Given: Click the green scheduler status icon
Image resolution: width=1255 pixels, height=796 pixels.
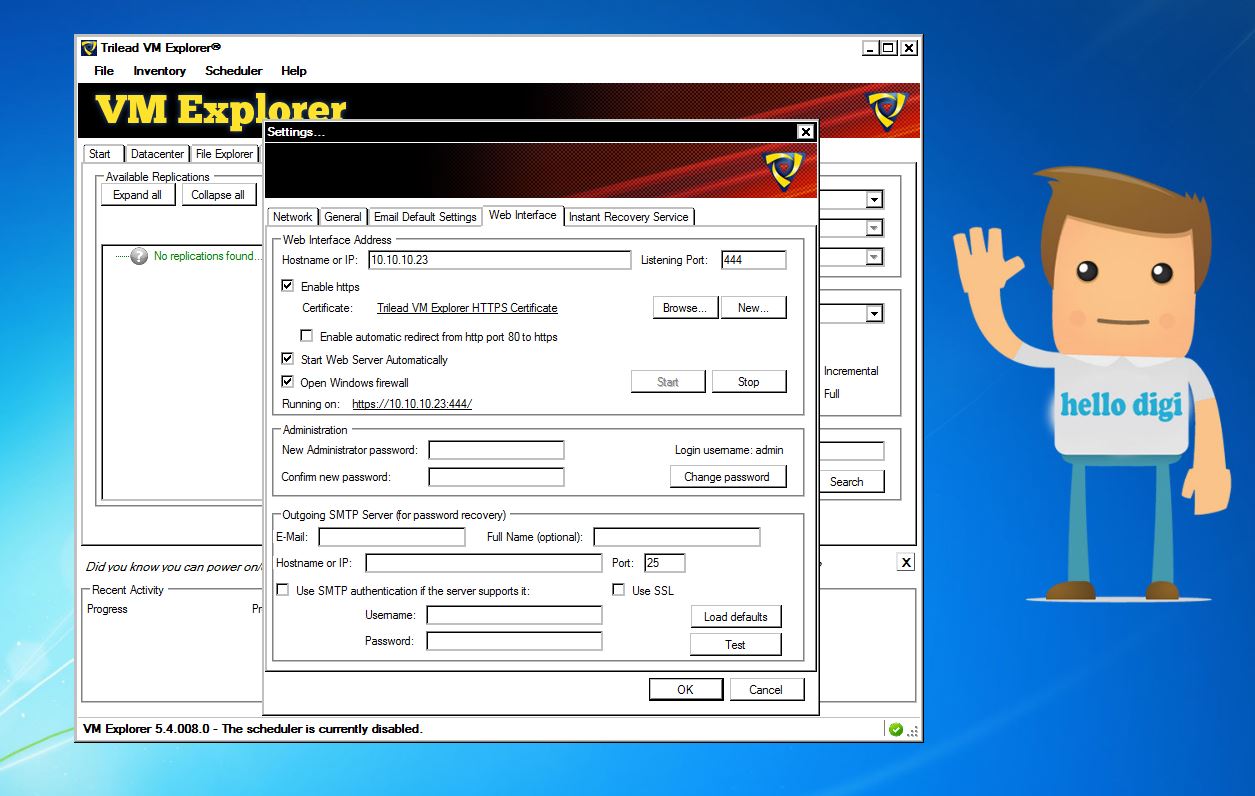Looking at the screenshot, I should [895, 729].
